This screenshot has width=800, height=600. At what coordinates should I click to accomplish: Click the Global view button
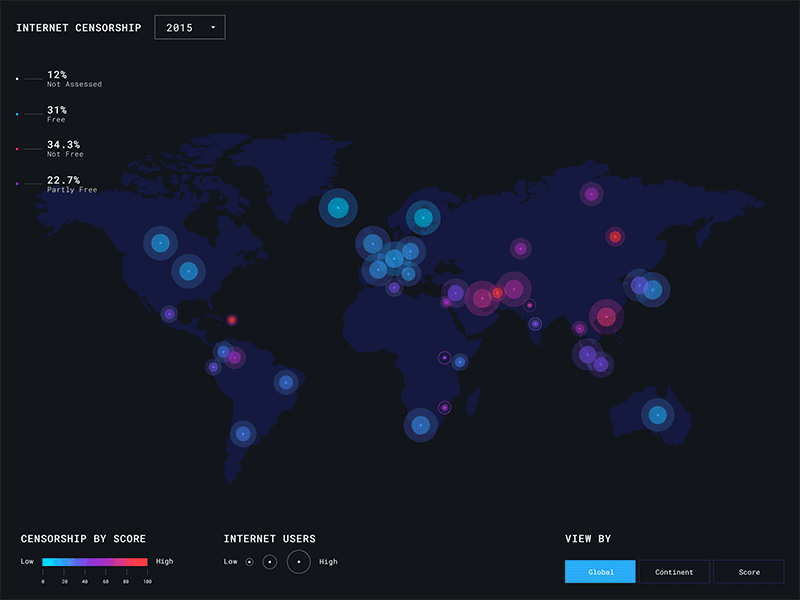click(599, 571)
